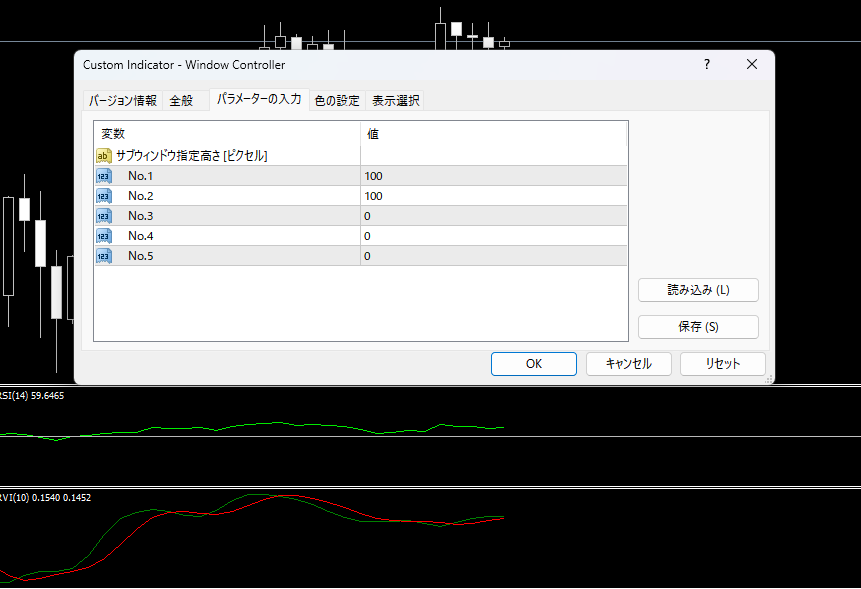Screen dimensions: 861x589
Task: Click the integer icon next to No.4
Action: point(104,236)
